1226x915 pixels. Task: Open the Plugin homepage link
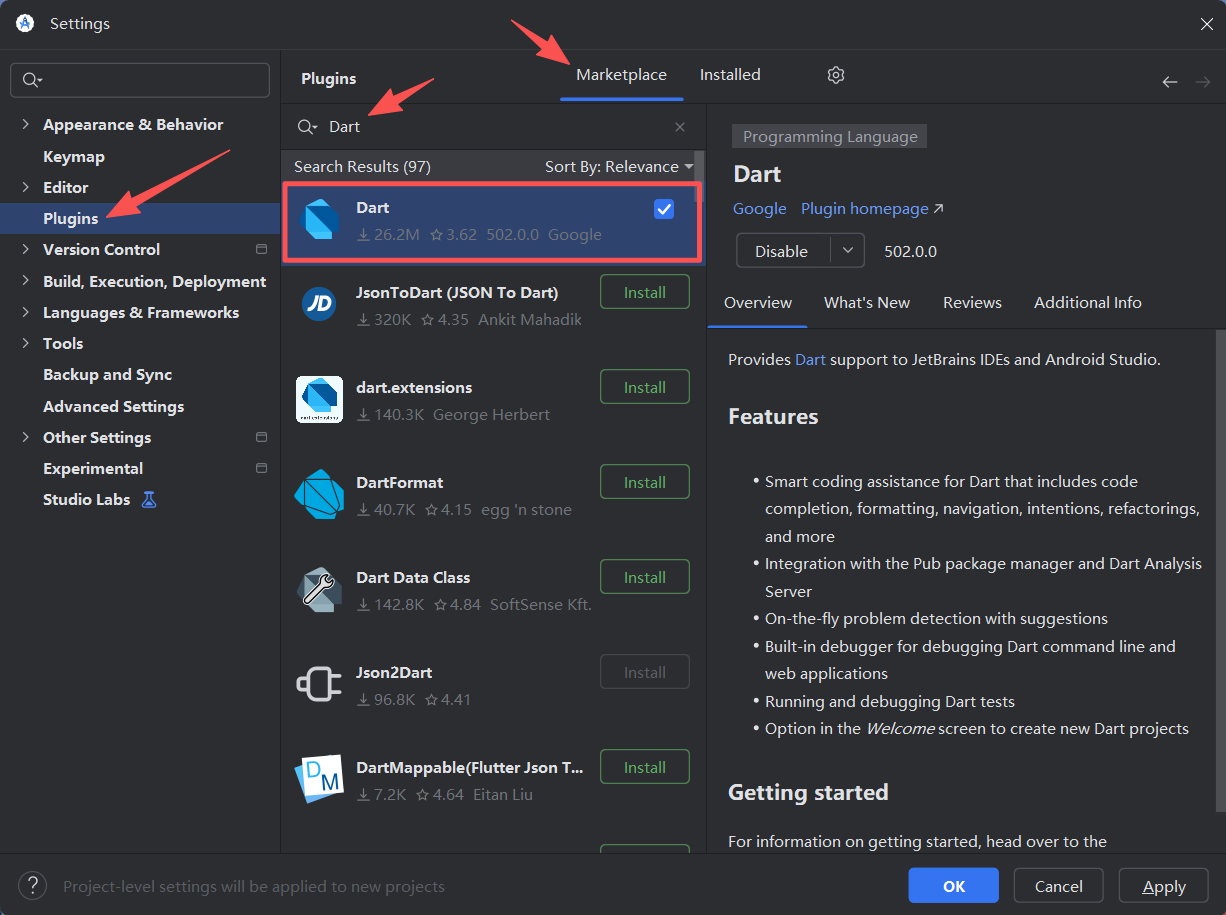coord(872,209)
